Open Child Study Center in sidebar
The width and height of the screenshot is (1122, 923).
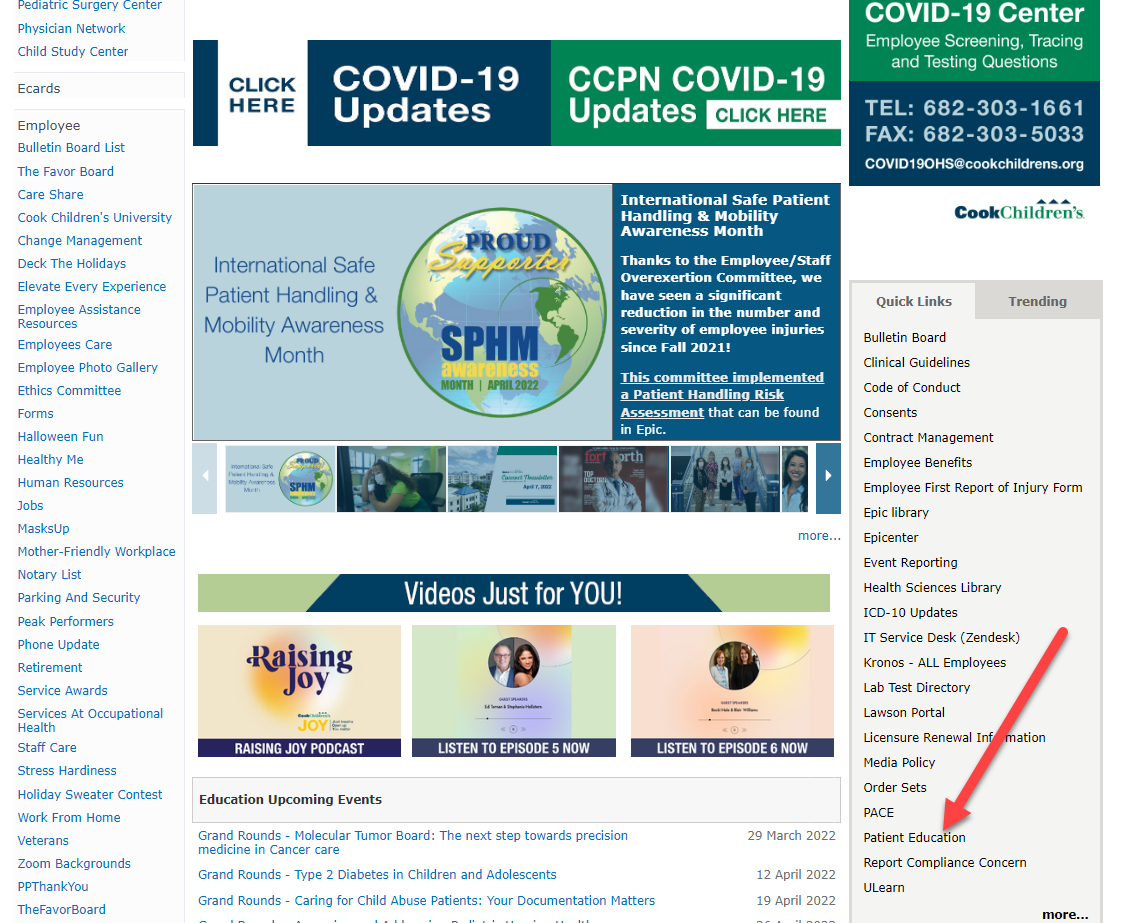[x=73, y=51]
